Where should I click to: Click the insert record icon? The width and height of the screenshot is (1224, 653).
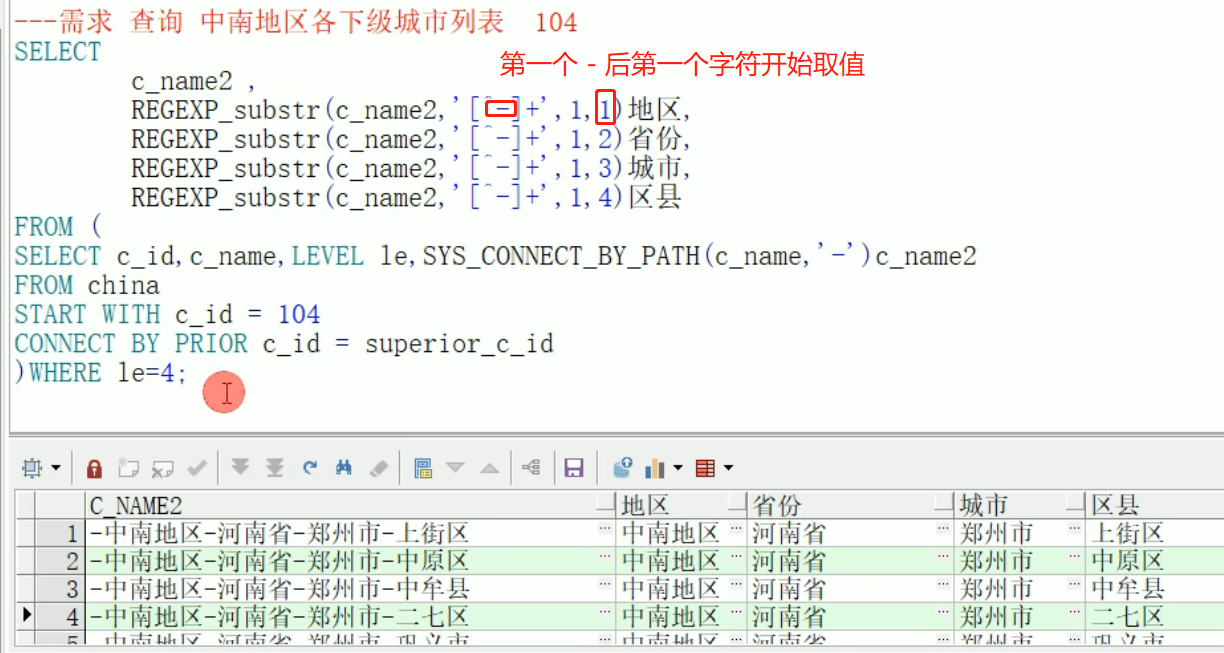point(128,467)
